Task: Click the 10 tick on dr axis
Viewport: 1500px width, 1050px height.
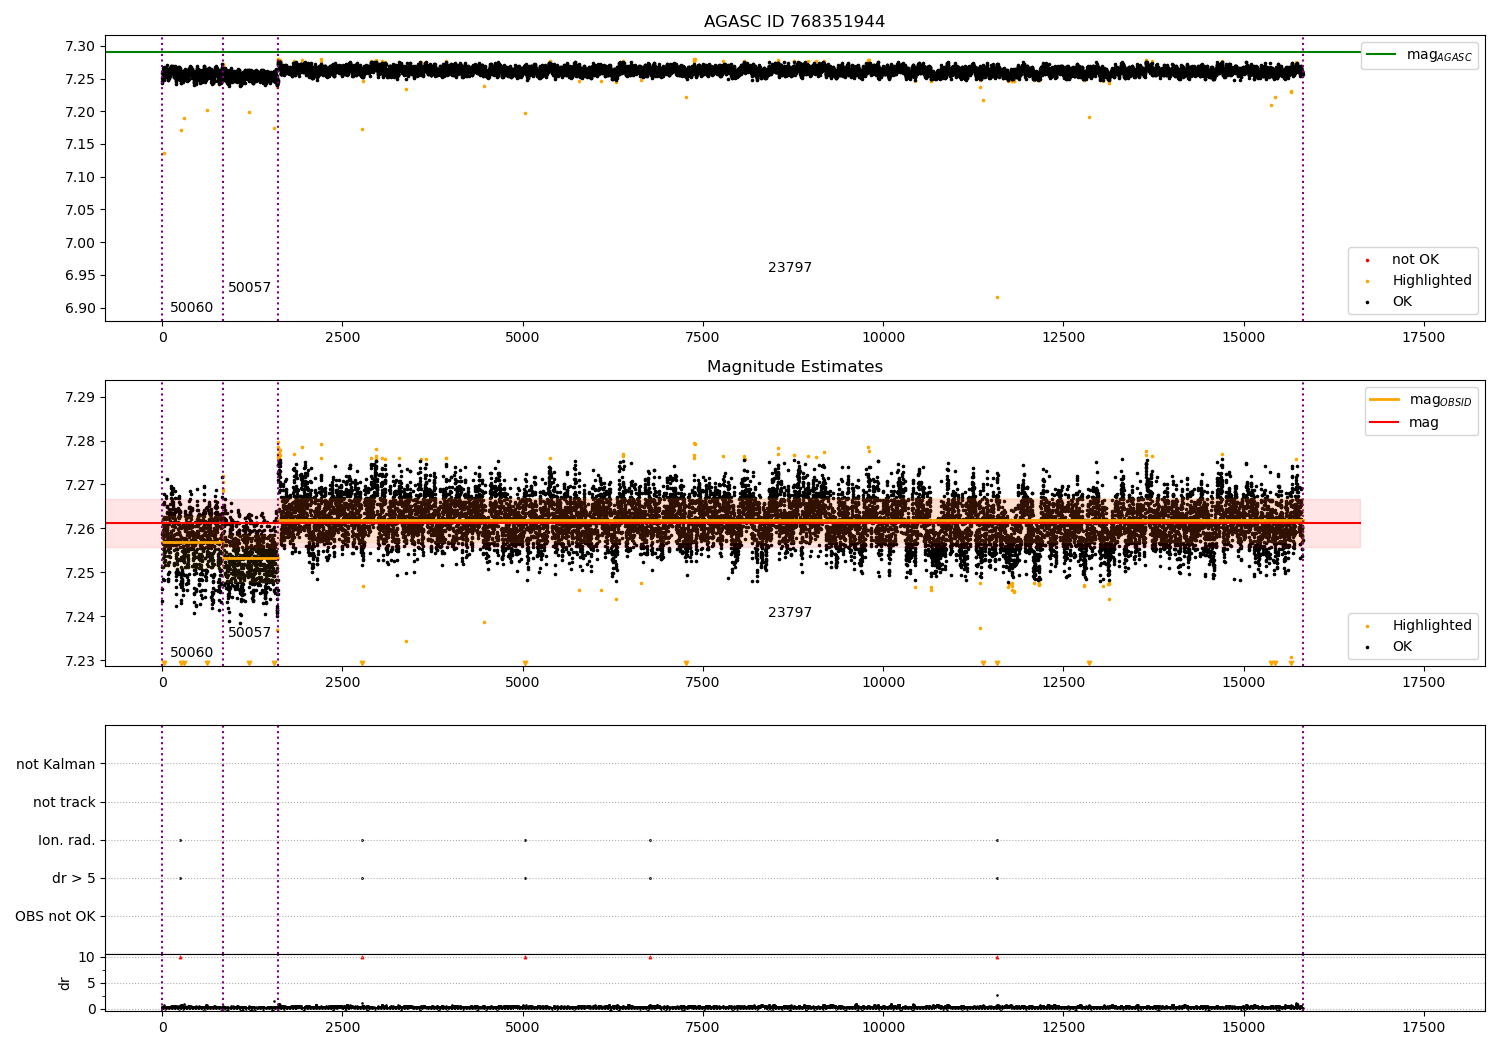Action: [87, 957]
